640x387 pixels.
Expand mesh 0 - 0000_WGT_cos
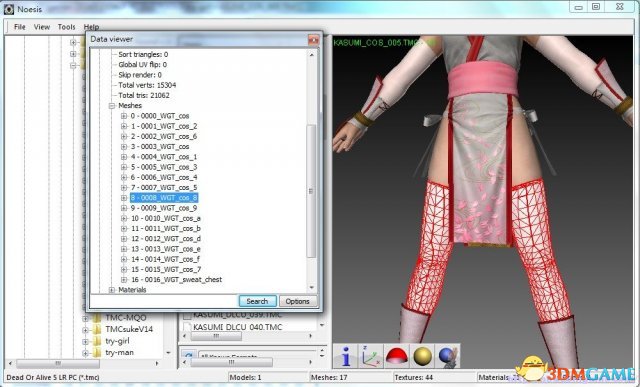[124, 116]
